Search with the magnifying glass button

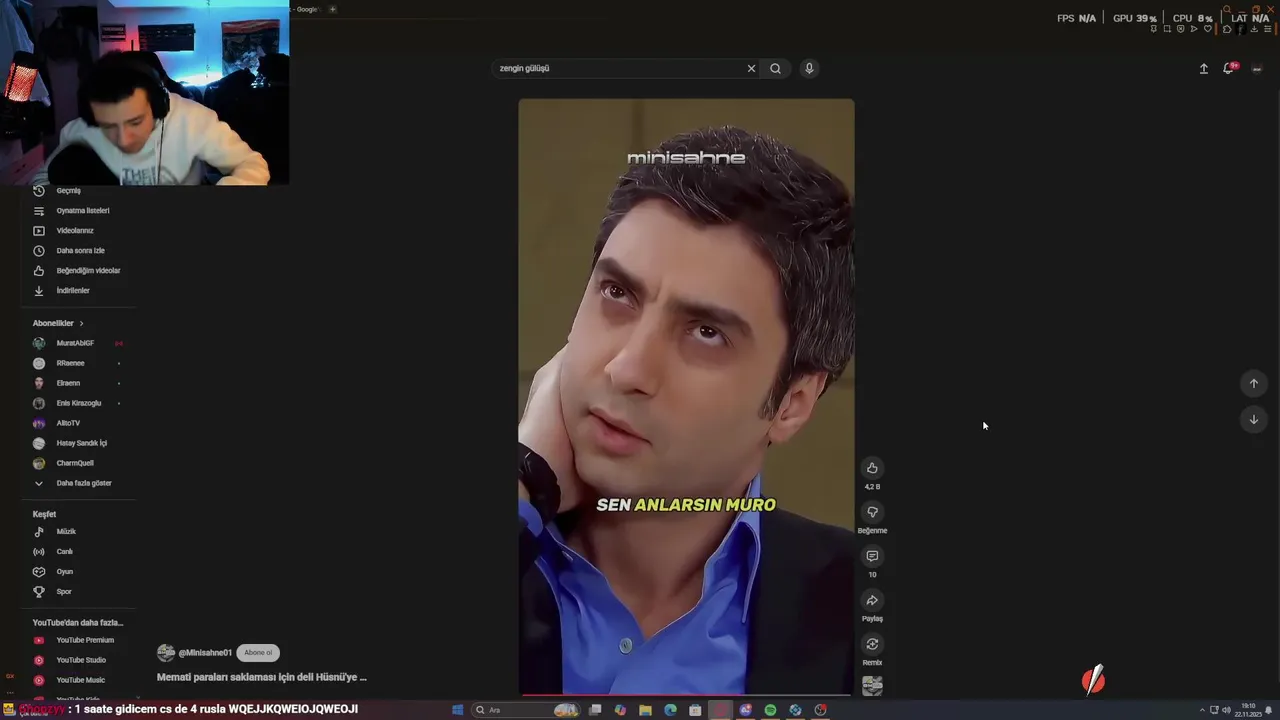point(775,68)
